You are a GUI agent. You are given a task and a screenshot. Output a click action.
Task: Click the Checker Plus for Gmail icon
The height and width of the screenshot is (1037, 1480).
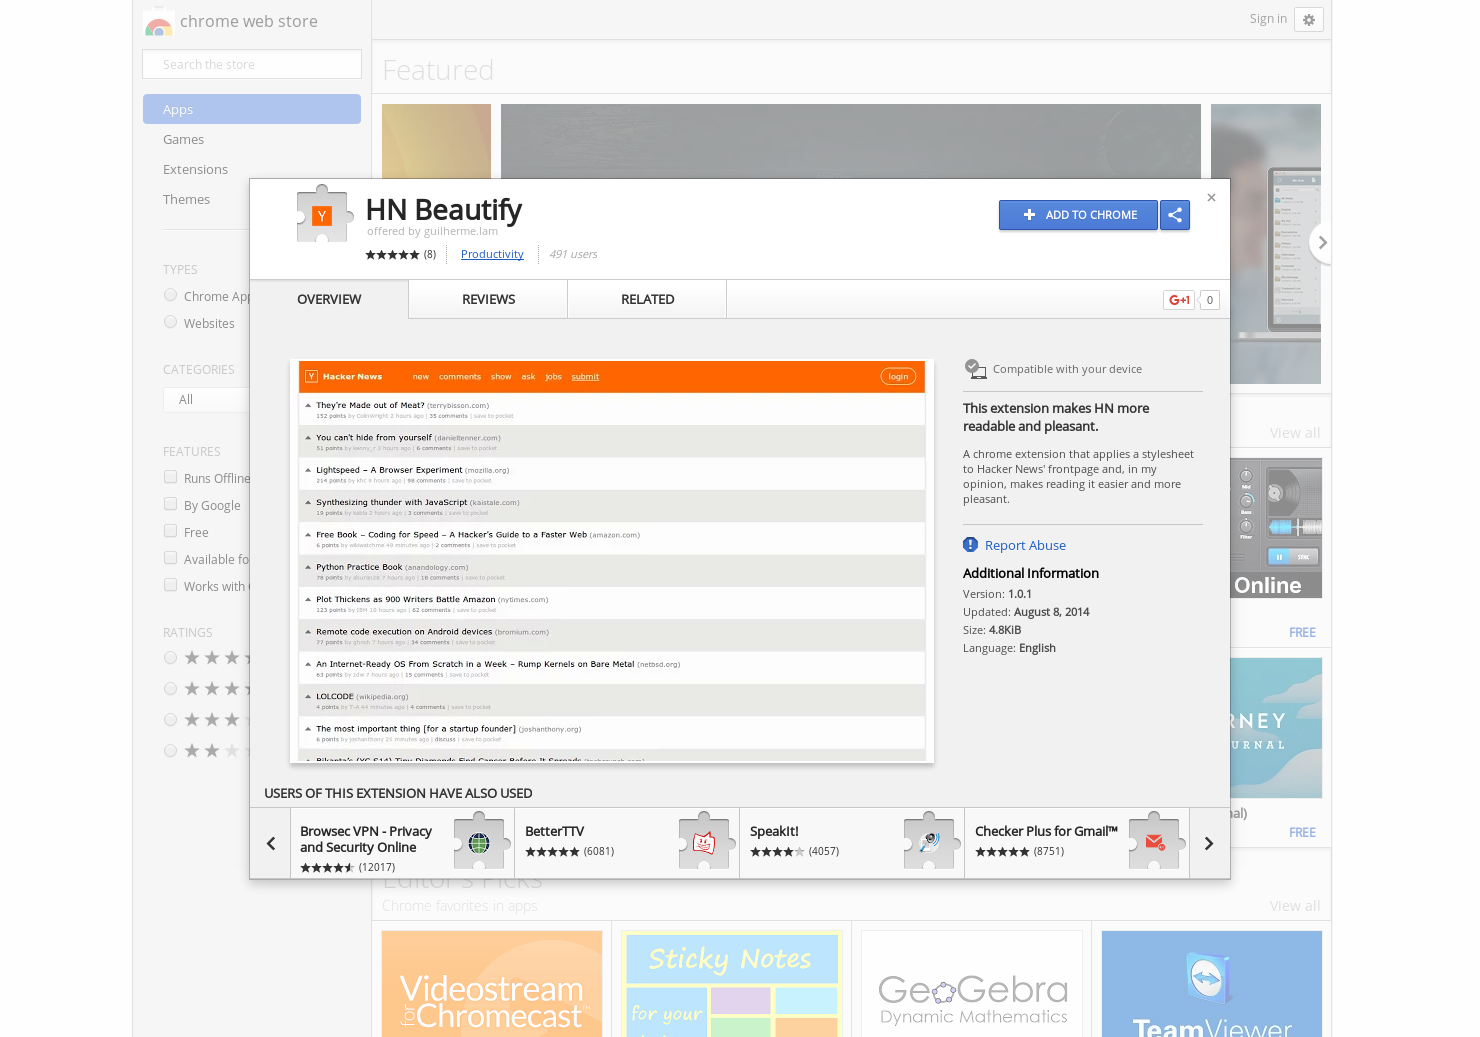tap(1154, 842)
